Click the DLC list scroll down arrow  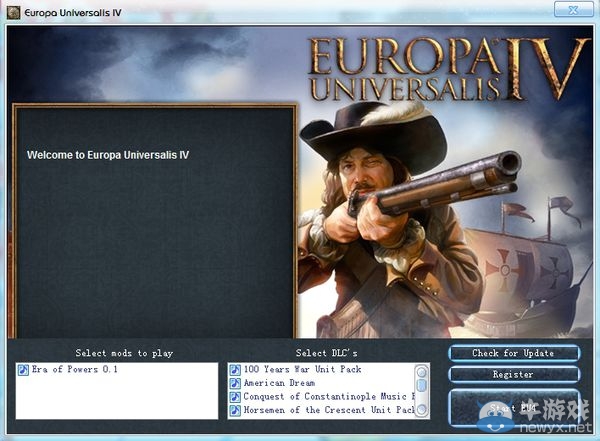[x=421, y=409]
